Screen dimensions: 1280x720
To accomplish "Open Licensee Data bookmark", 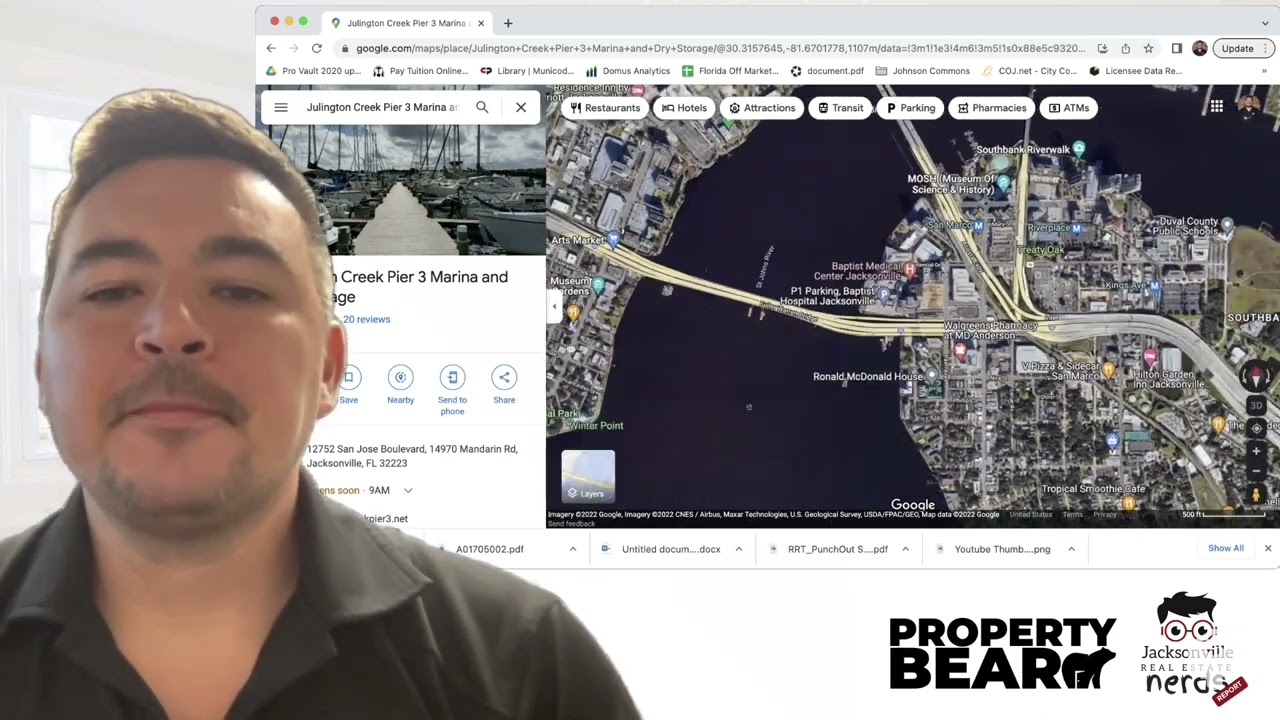I will 1135,71.
